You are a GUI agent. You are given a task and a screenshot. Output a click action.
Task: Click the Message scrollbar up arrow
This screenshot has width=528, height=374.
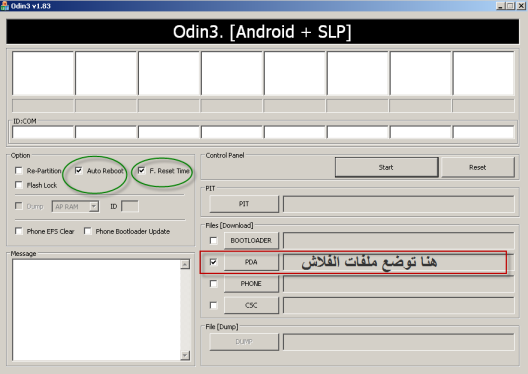pos(185,264)
